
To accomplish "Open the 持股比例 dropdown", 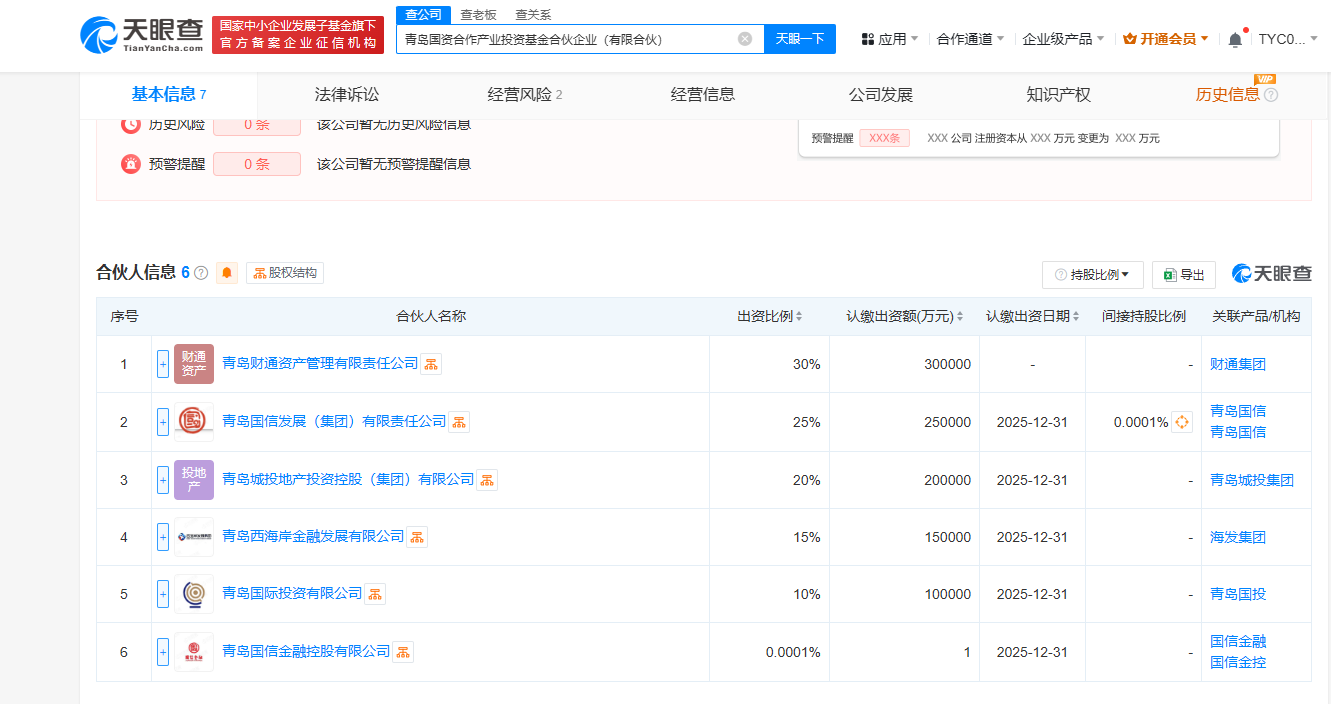I will (x=1092, y=274).
